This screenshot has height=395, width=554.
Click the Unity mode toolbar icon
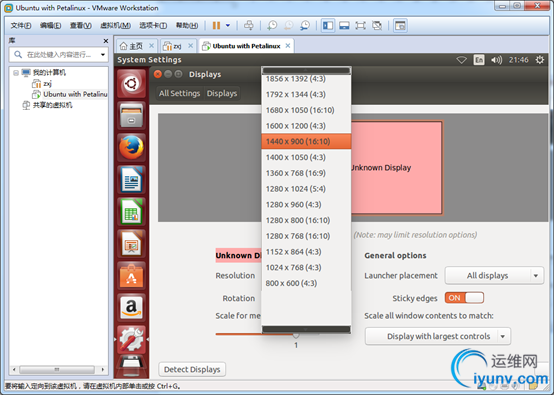377,25
